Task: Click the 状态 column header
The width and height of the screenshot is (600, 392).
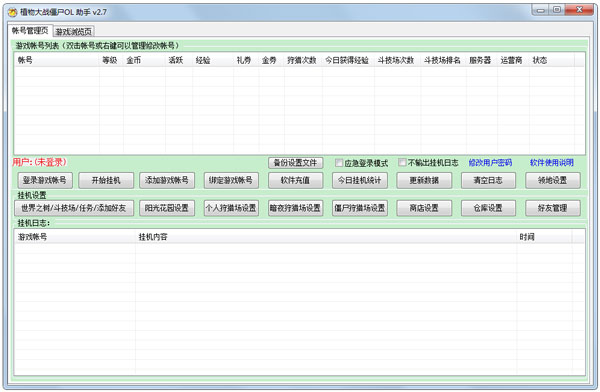Action: 552,60
